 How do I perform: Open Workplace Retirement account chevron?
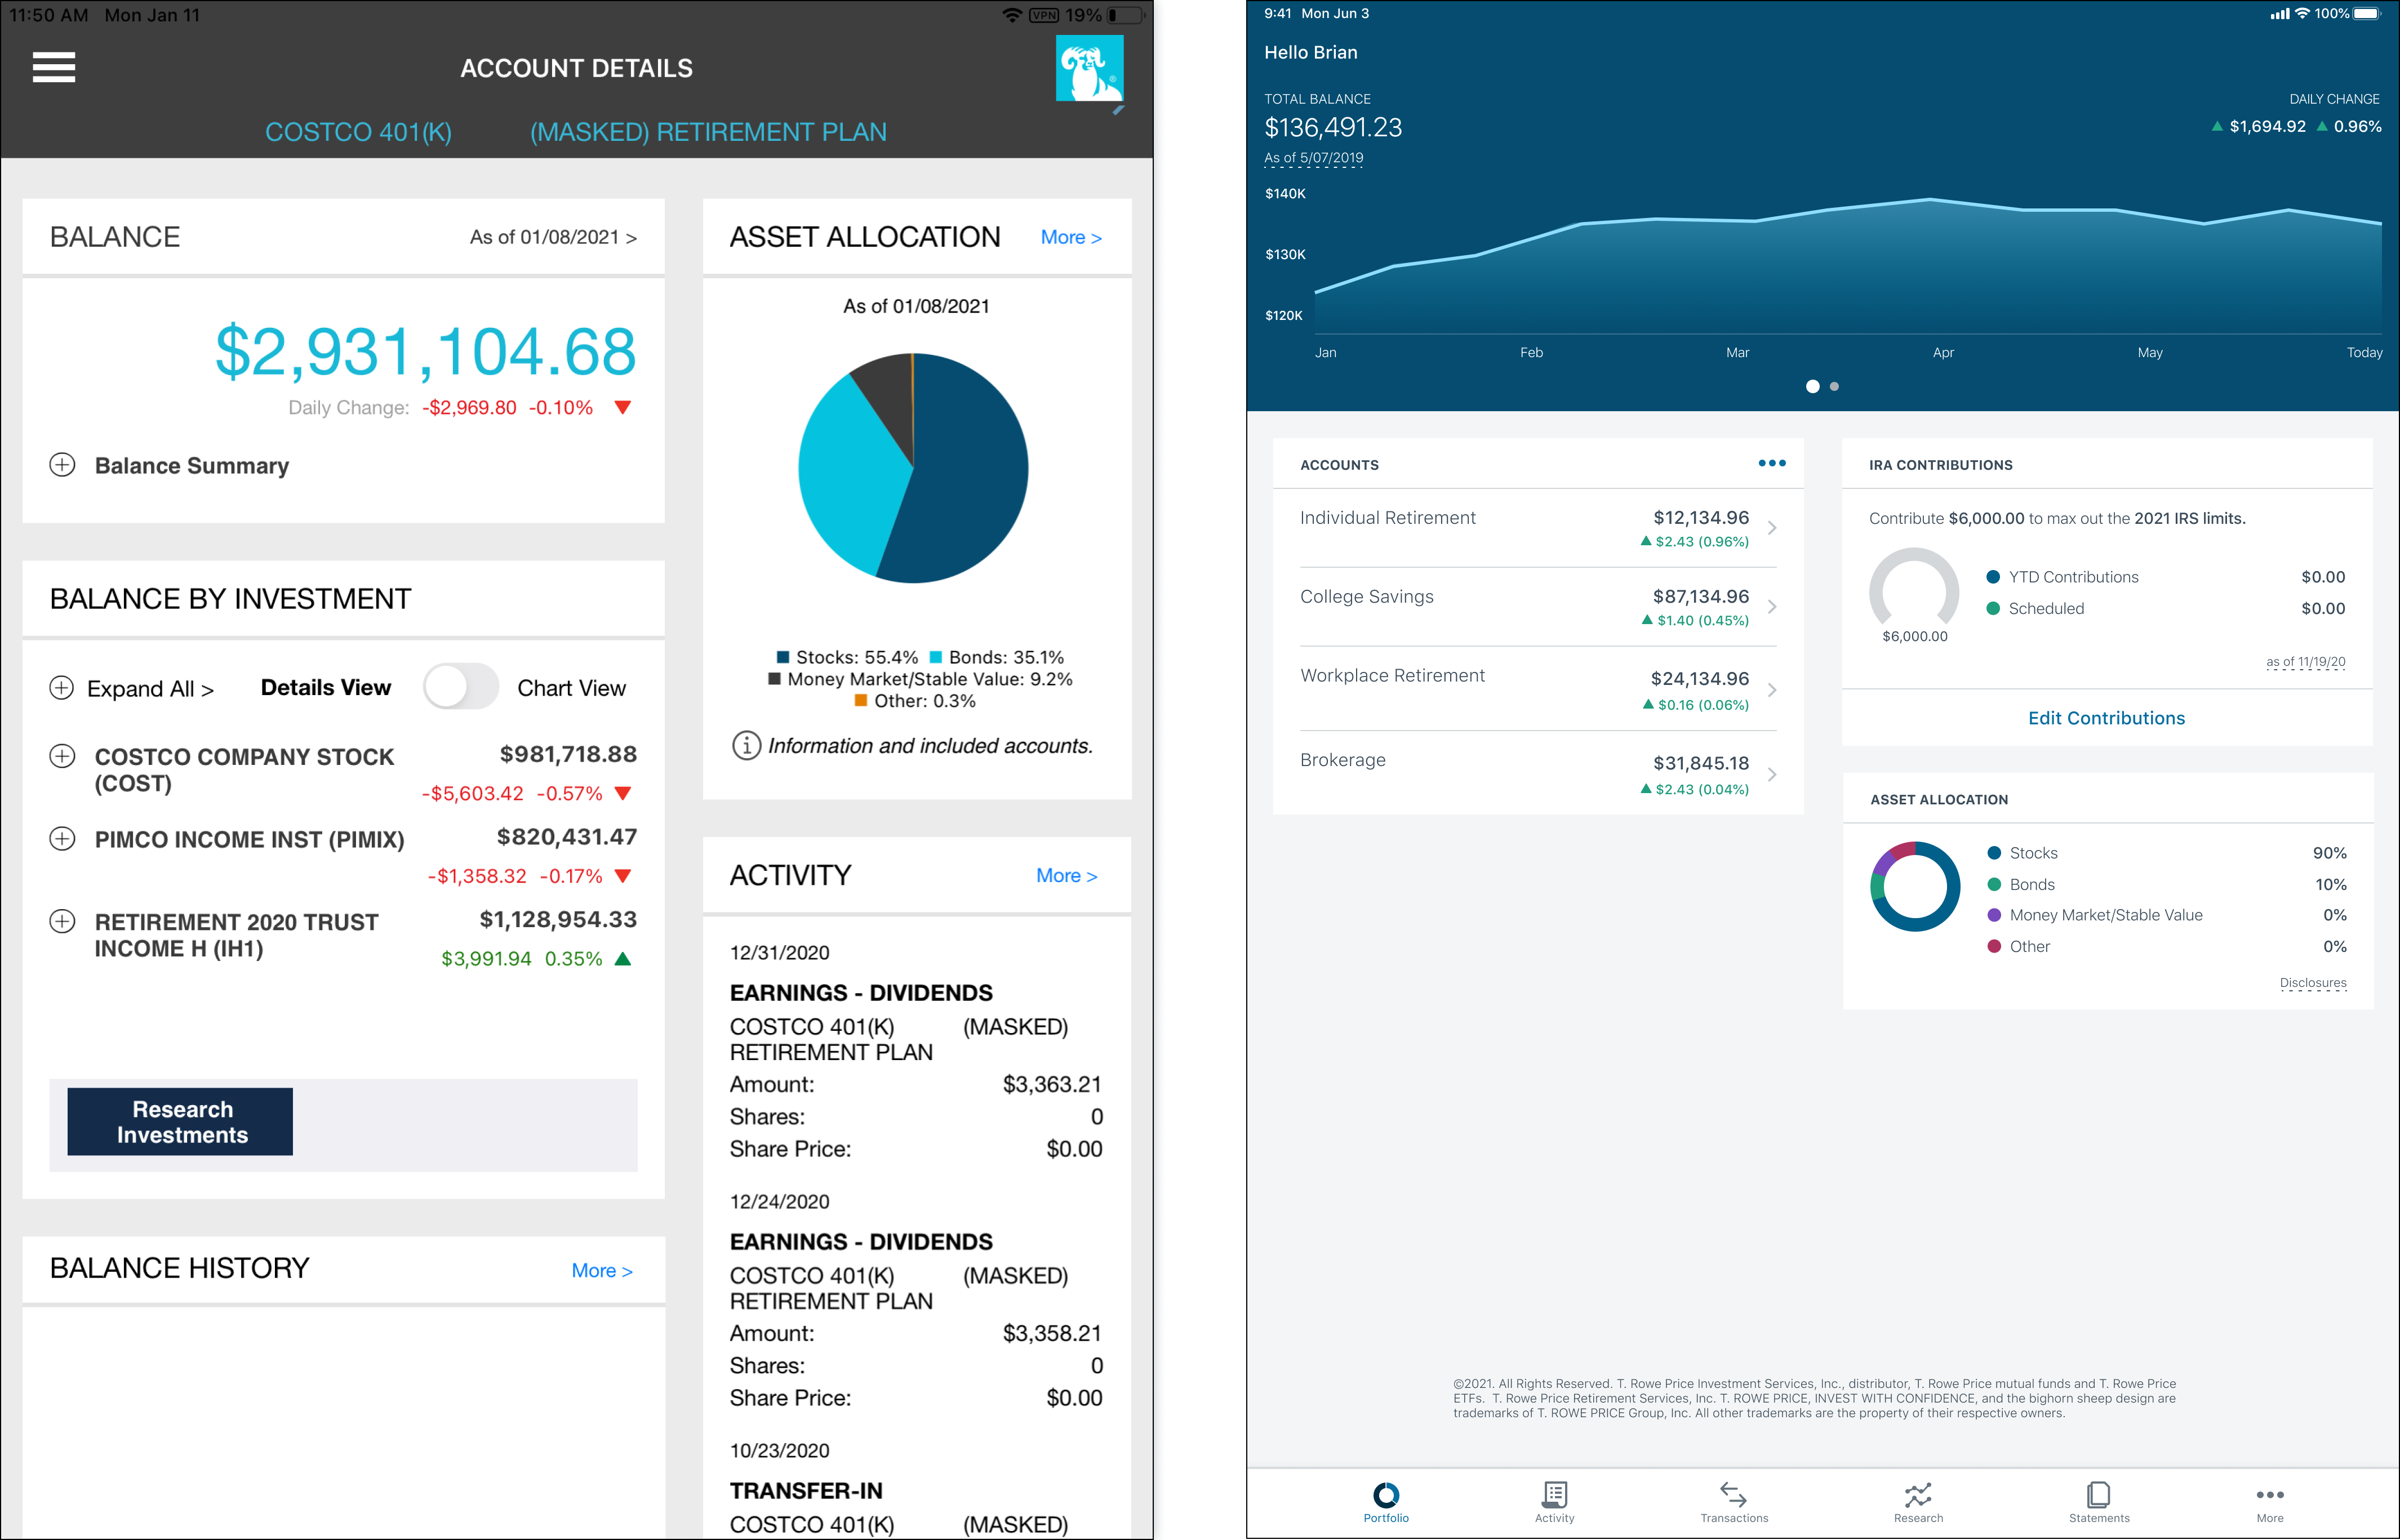tap(1772, 689)
